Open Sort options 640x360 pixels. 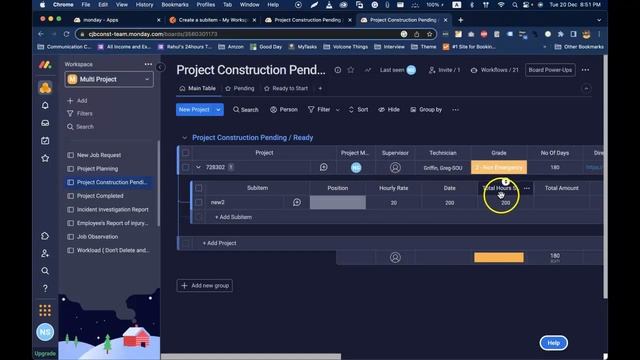pyautogui.click(x=358, y=109)
